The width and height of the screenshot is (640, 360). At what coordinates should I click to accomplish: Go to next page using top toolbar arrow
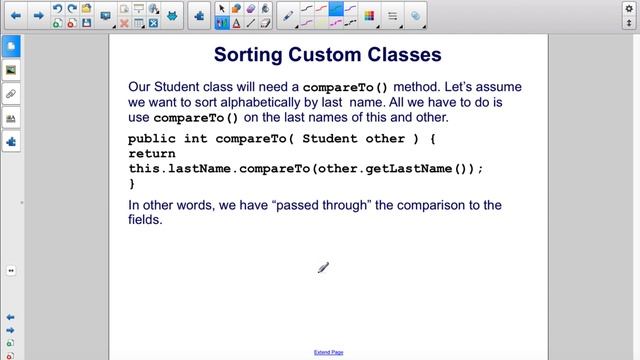[x=39, y=16]
